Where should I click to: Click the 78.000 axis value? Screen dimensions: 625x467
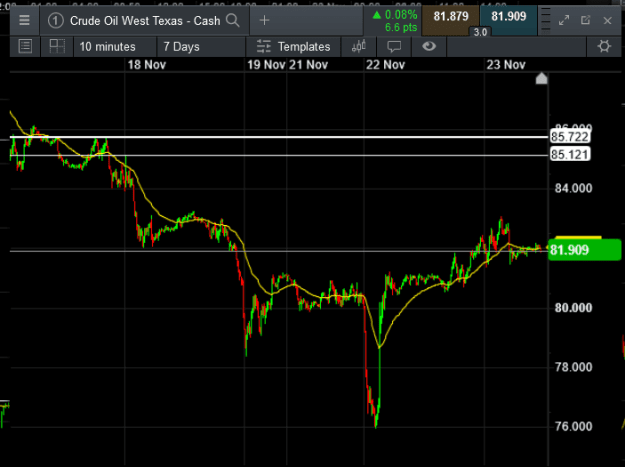click(573, 367)
